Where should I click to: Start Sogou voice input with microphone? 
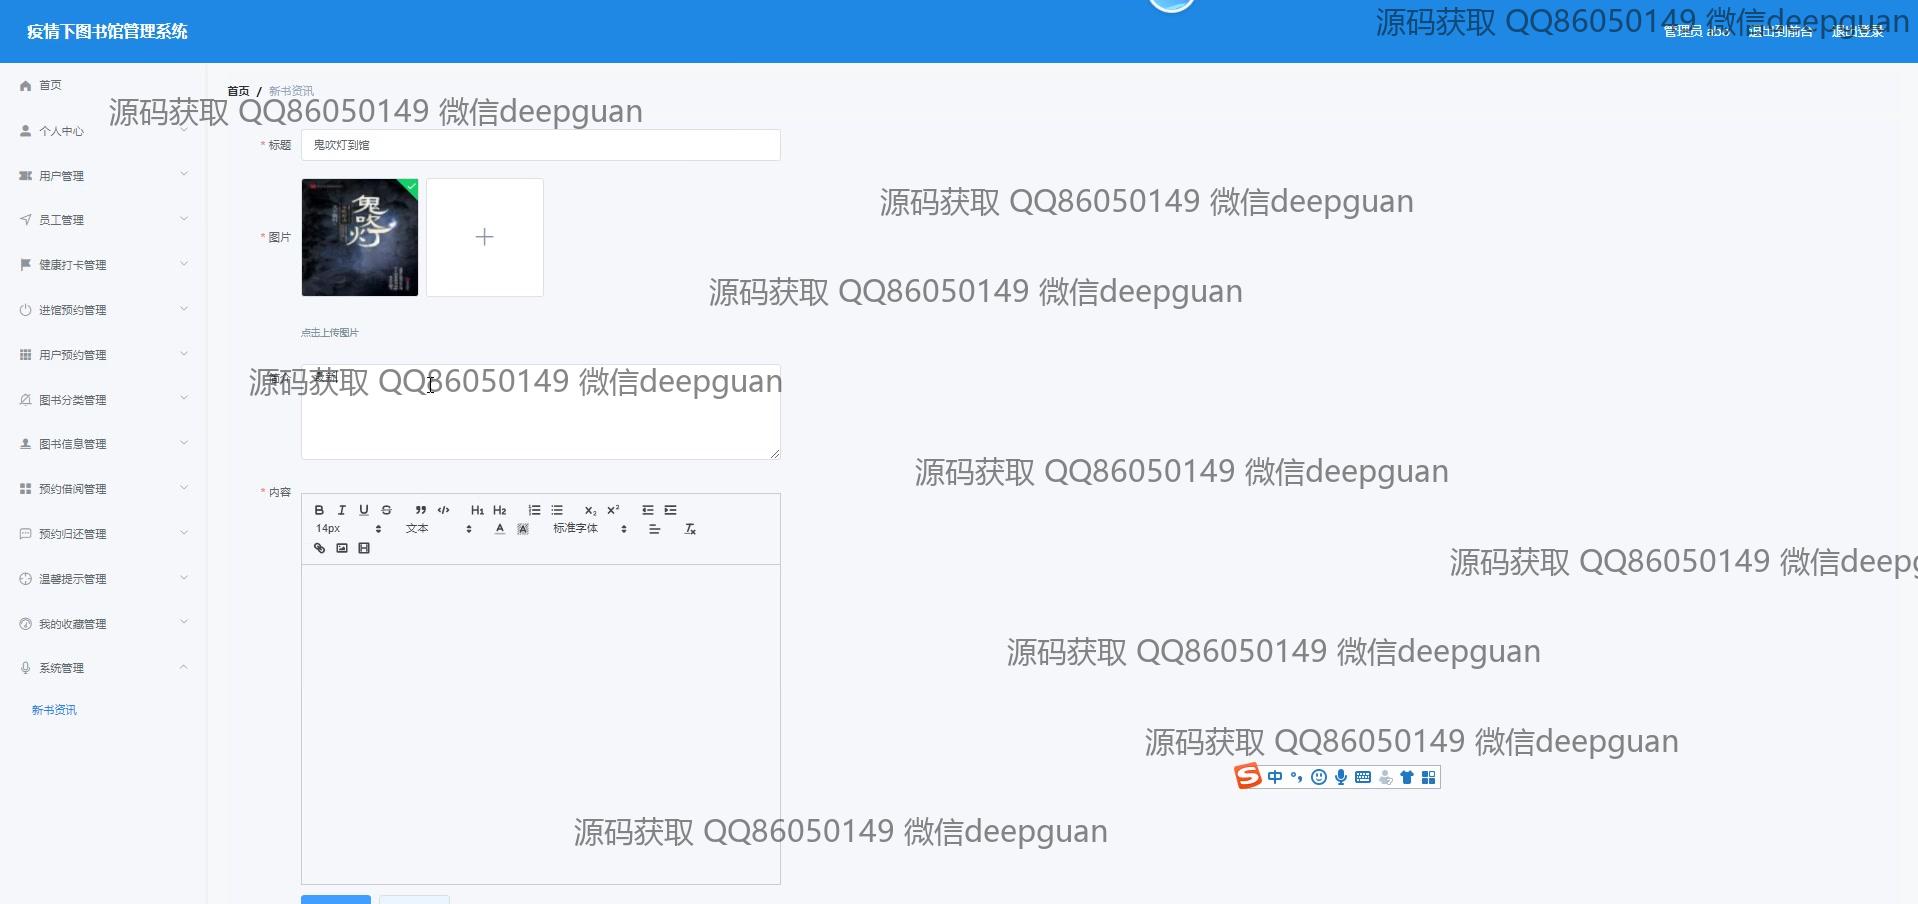pyautogui.click(x=1341, y=777)
